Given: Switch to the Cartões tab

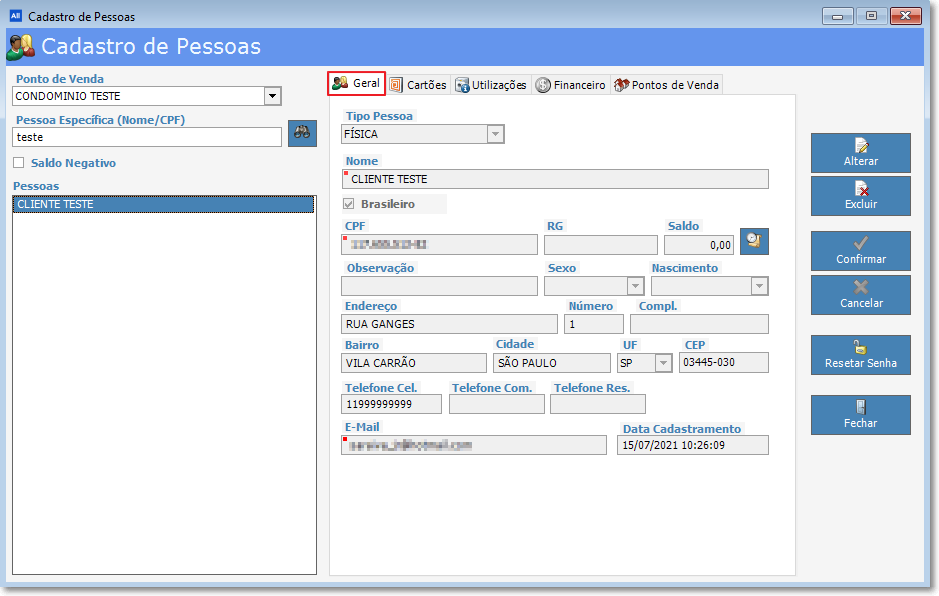Looking at the screenshot, I should pyautogui.click(x=418, y=85).
